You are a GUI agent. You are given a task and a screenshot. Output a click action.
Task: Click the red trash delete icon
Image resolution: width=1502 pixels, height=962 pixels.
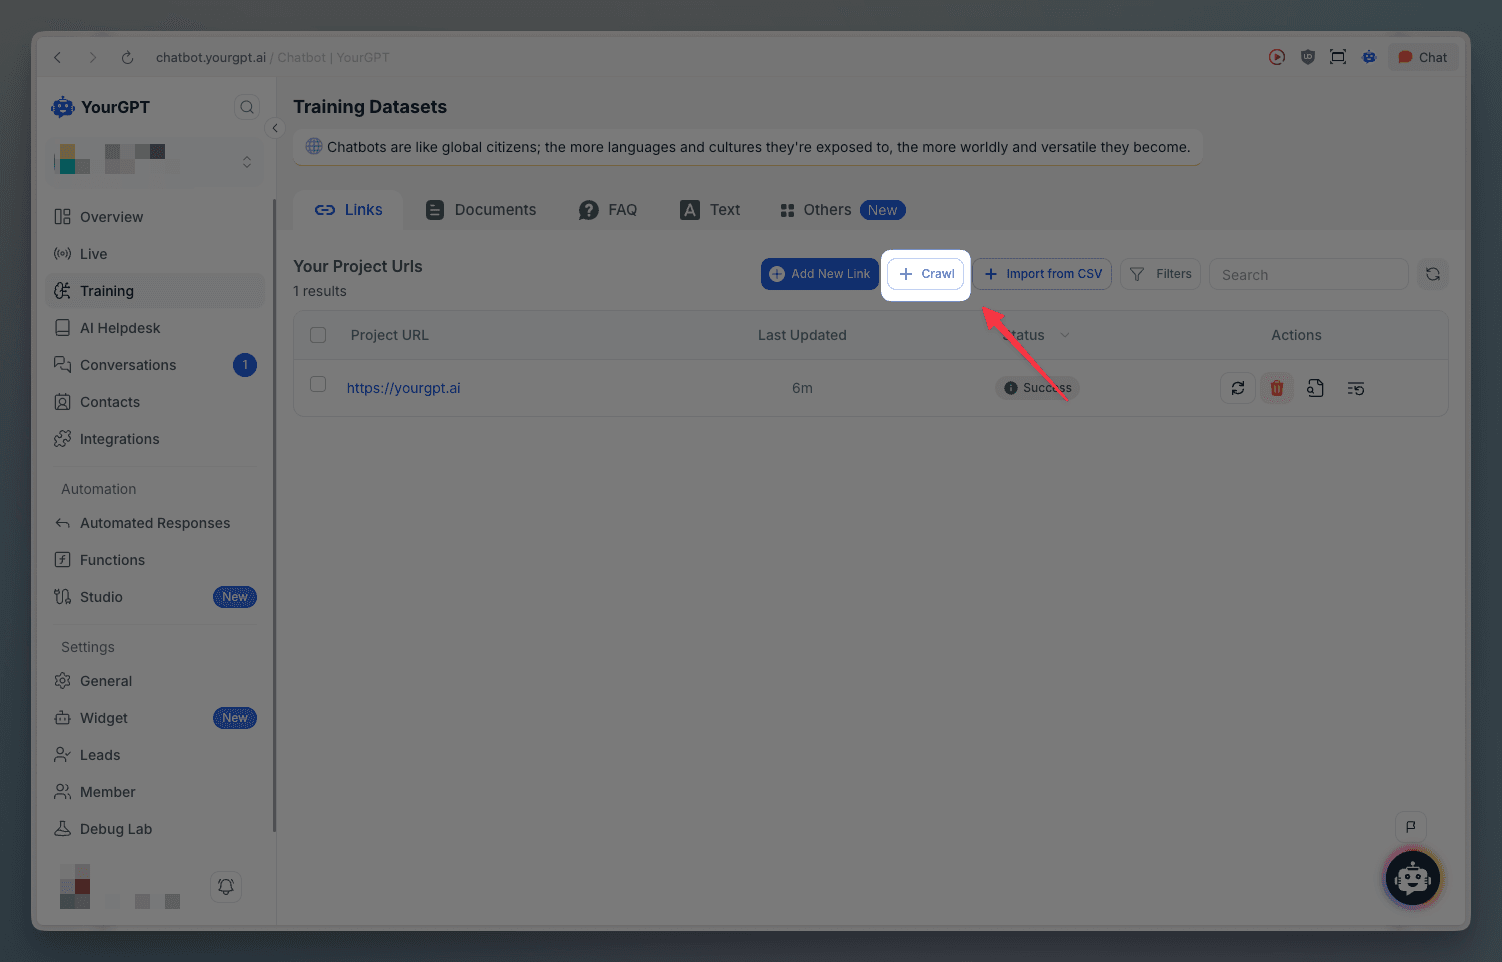pos(1276,388)
